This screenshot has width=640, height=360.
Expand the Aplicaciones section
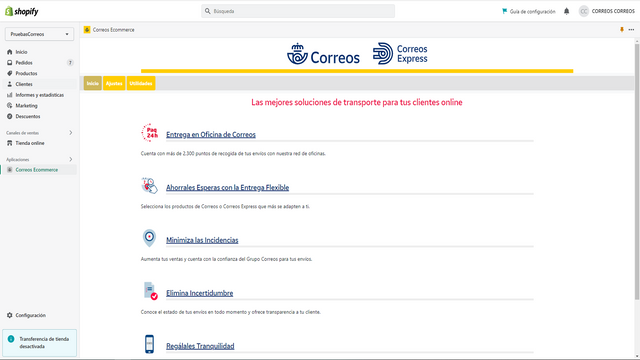point(71,160)
